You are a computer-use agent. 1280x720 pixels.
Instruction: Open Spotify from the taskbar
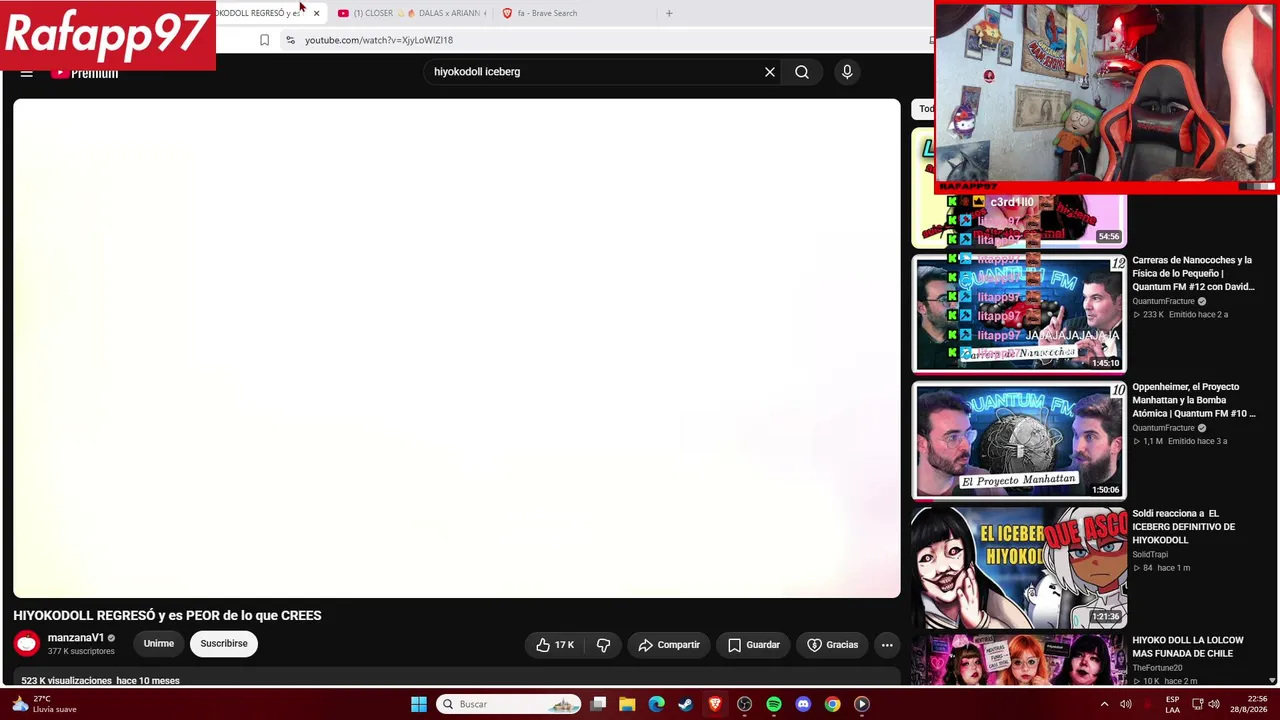pos(774,704)
